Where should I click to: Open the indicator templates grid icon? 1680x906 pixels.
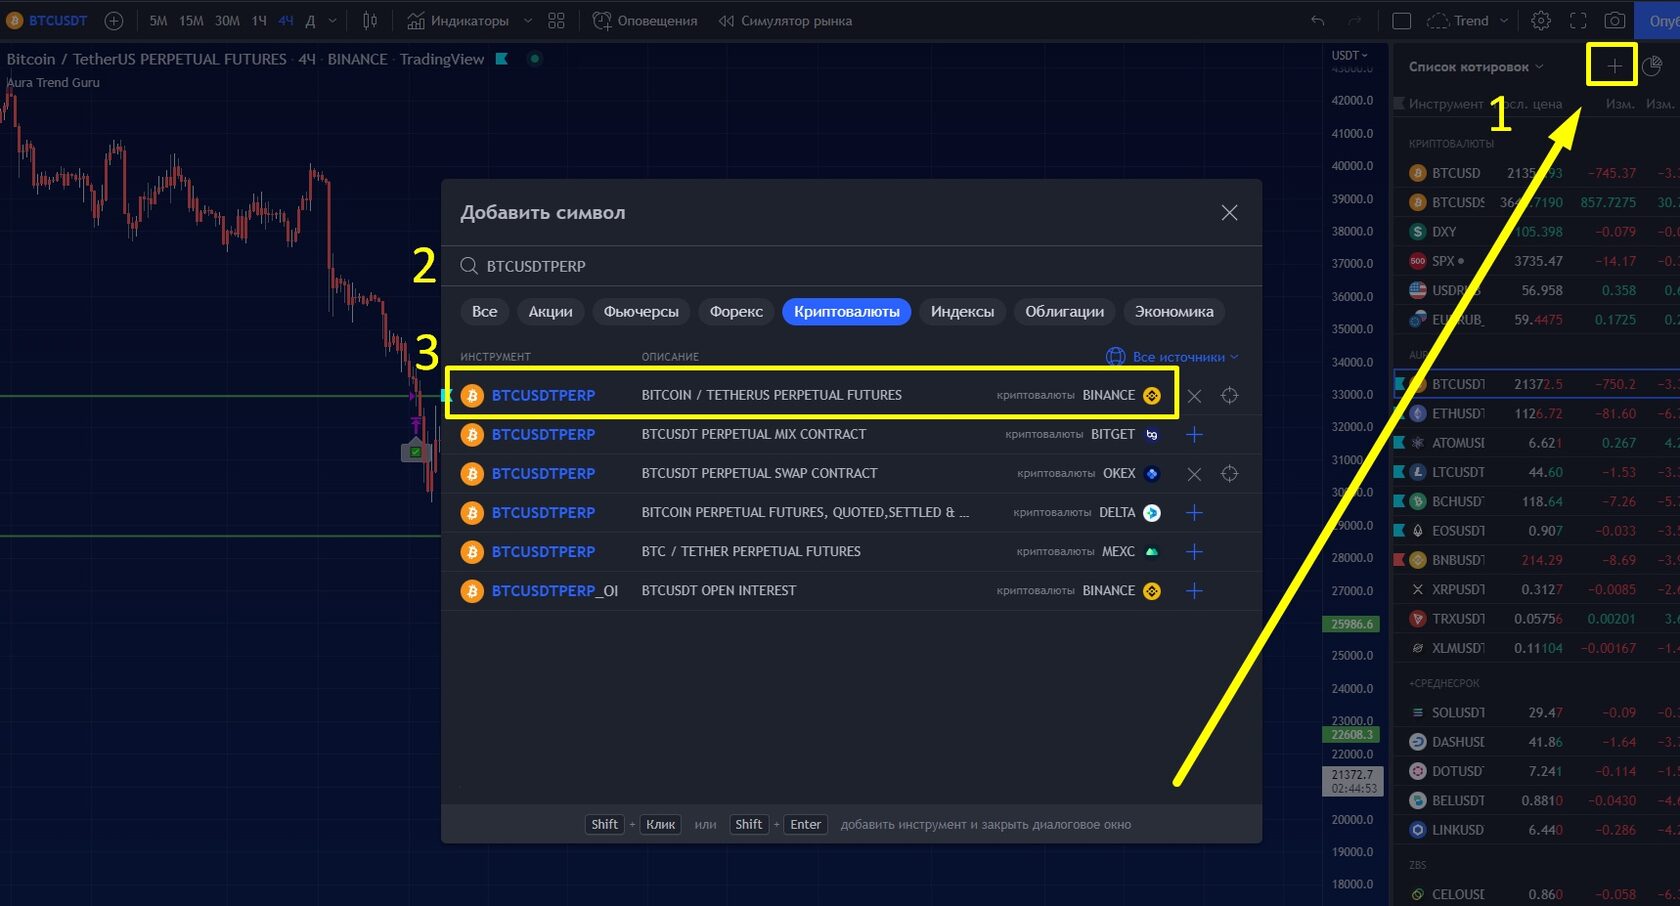tap(557, 21)
